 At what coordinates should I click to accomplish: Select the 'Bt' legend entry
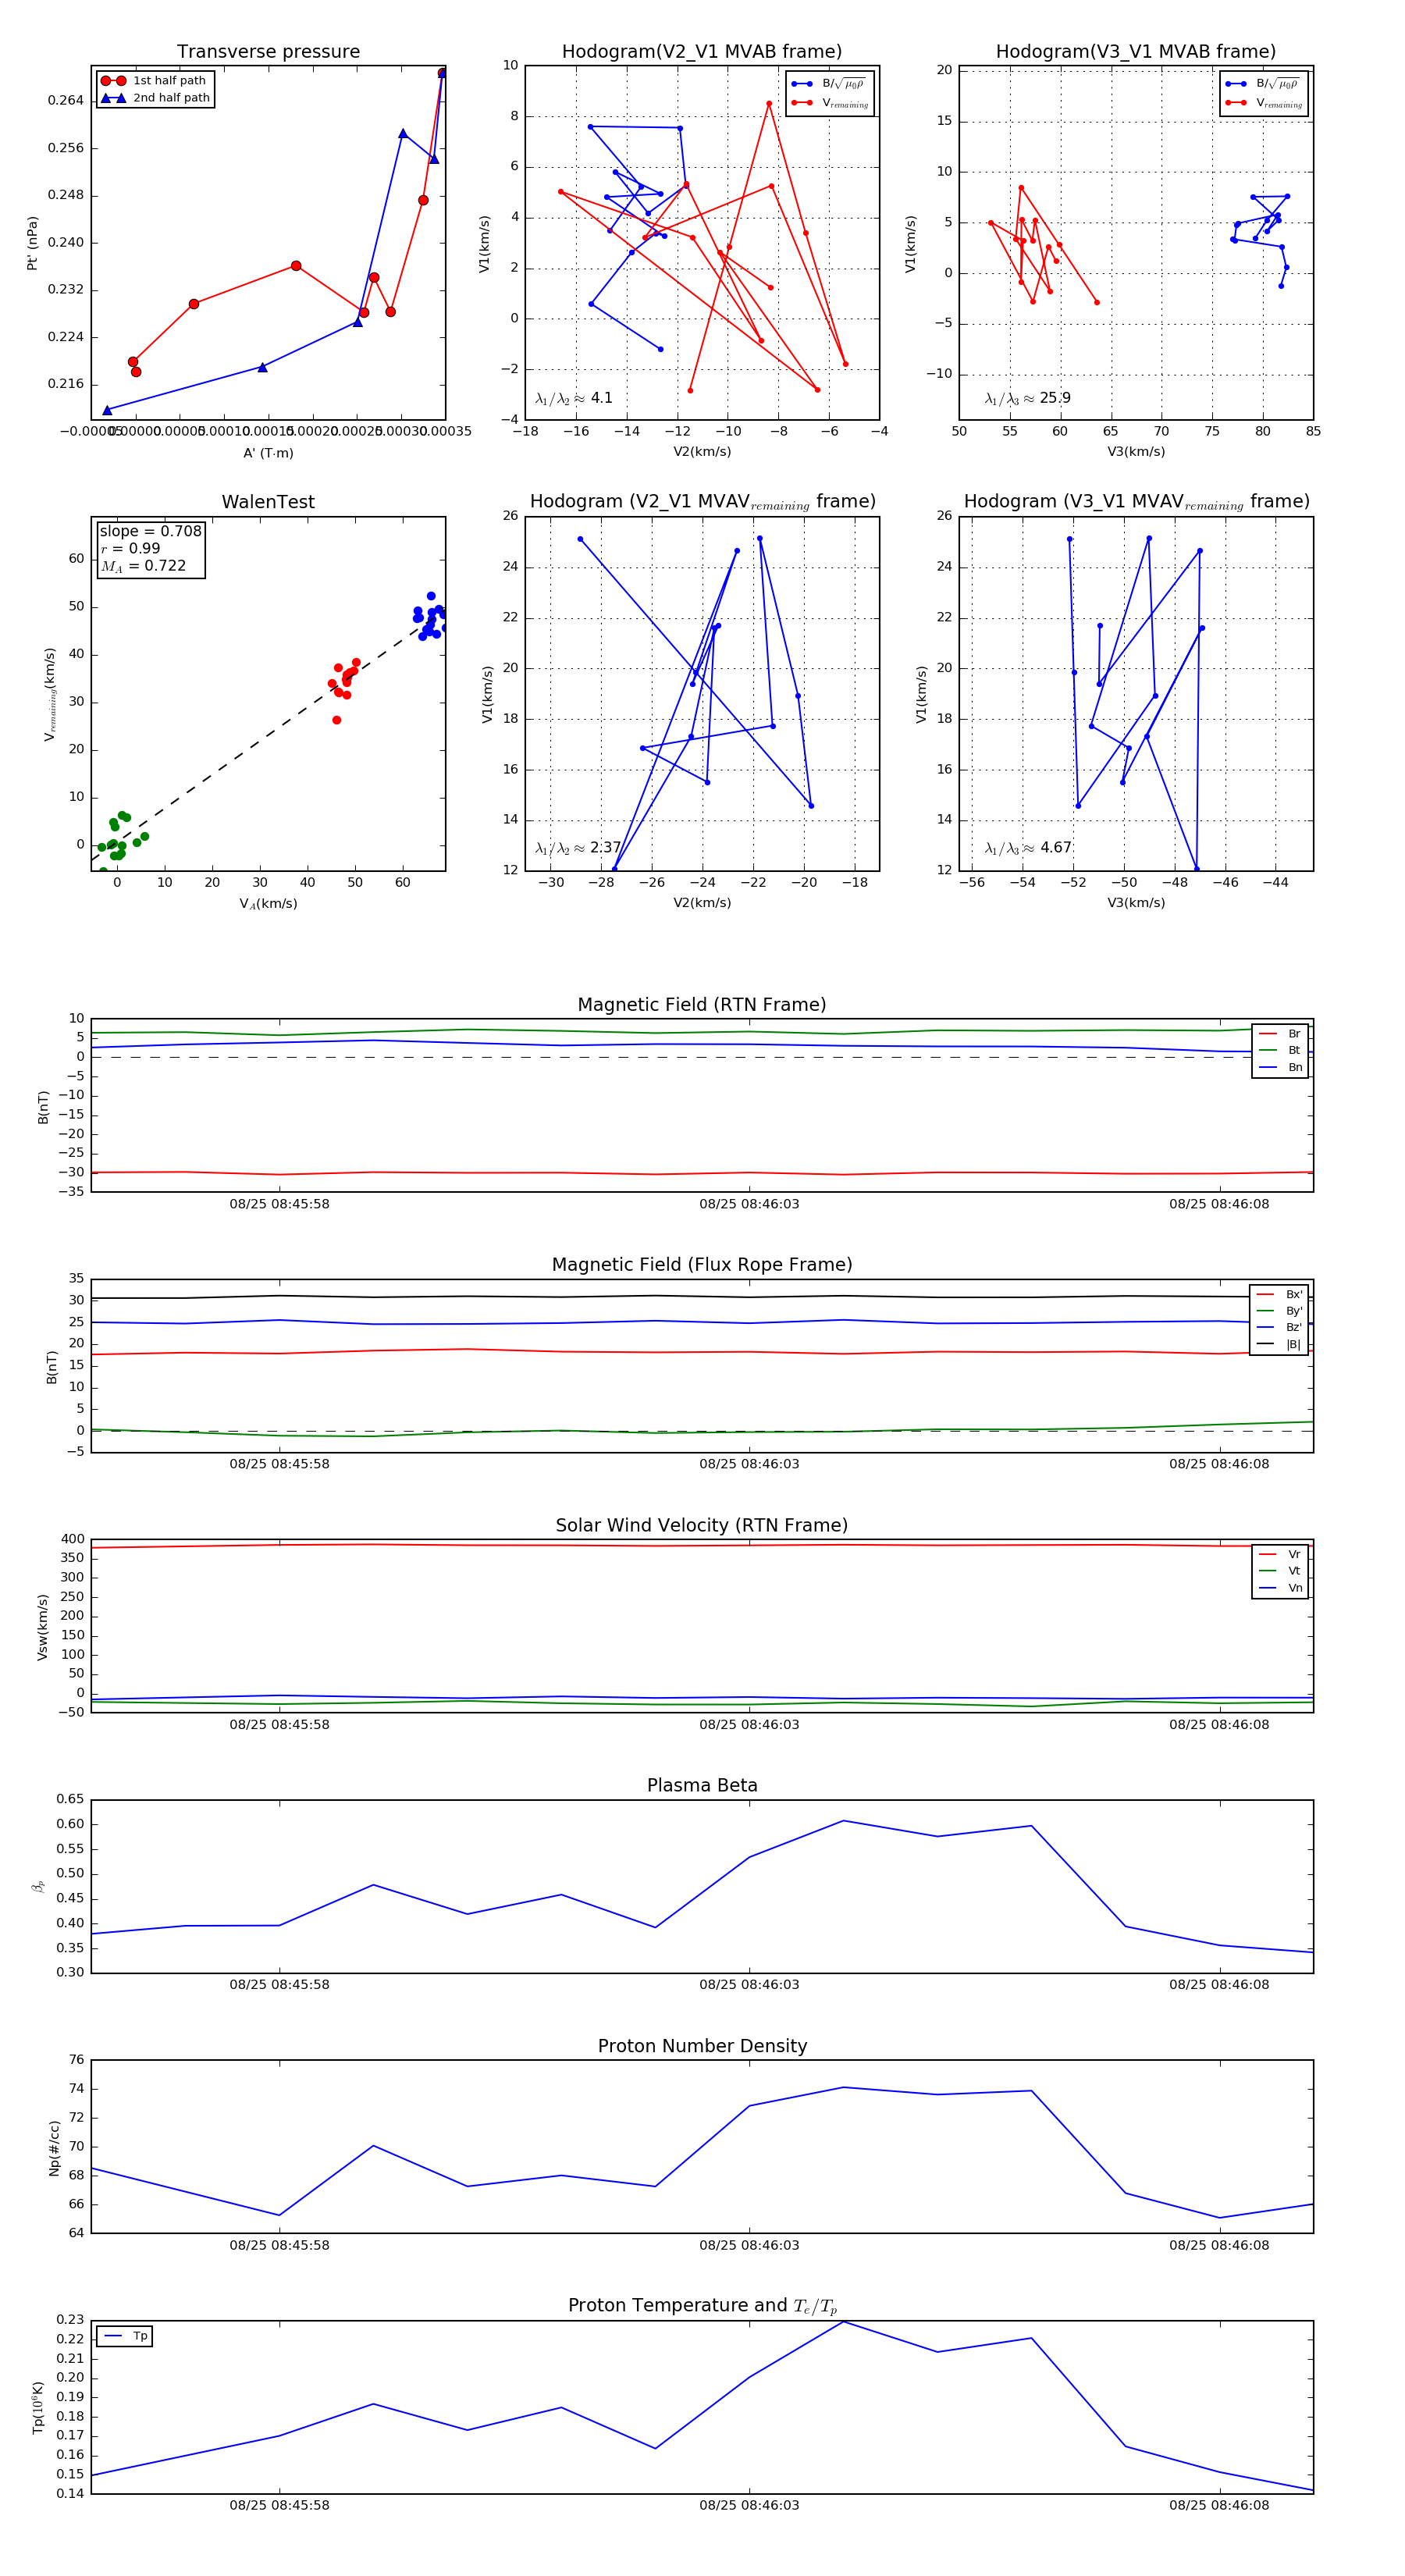[1280, 1050]
